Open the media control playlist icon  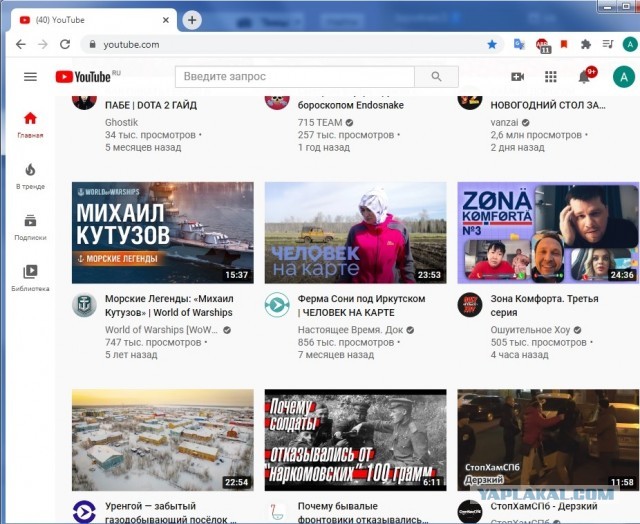pos(608,44)
